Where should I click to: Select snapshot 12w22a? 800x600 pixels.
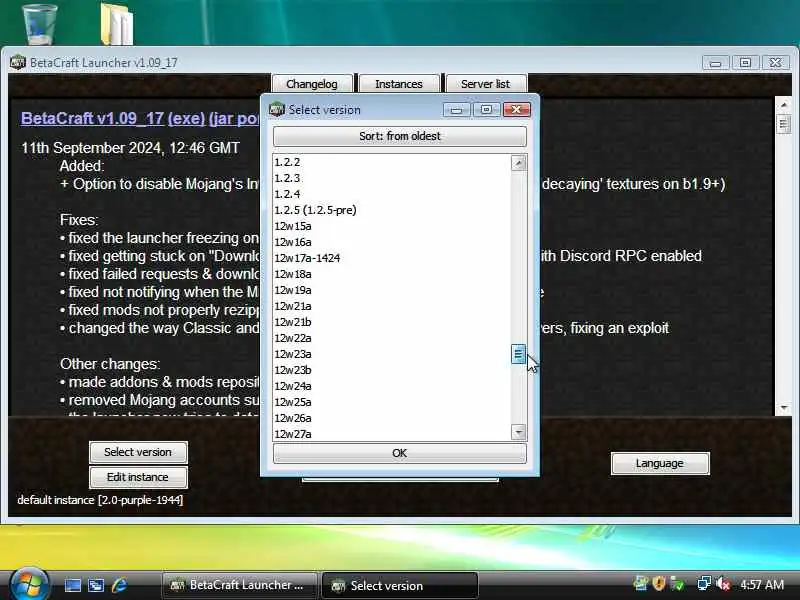pos(392,338)
